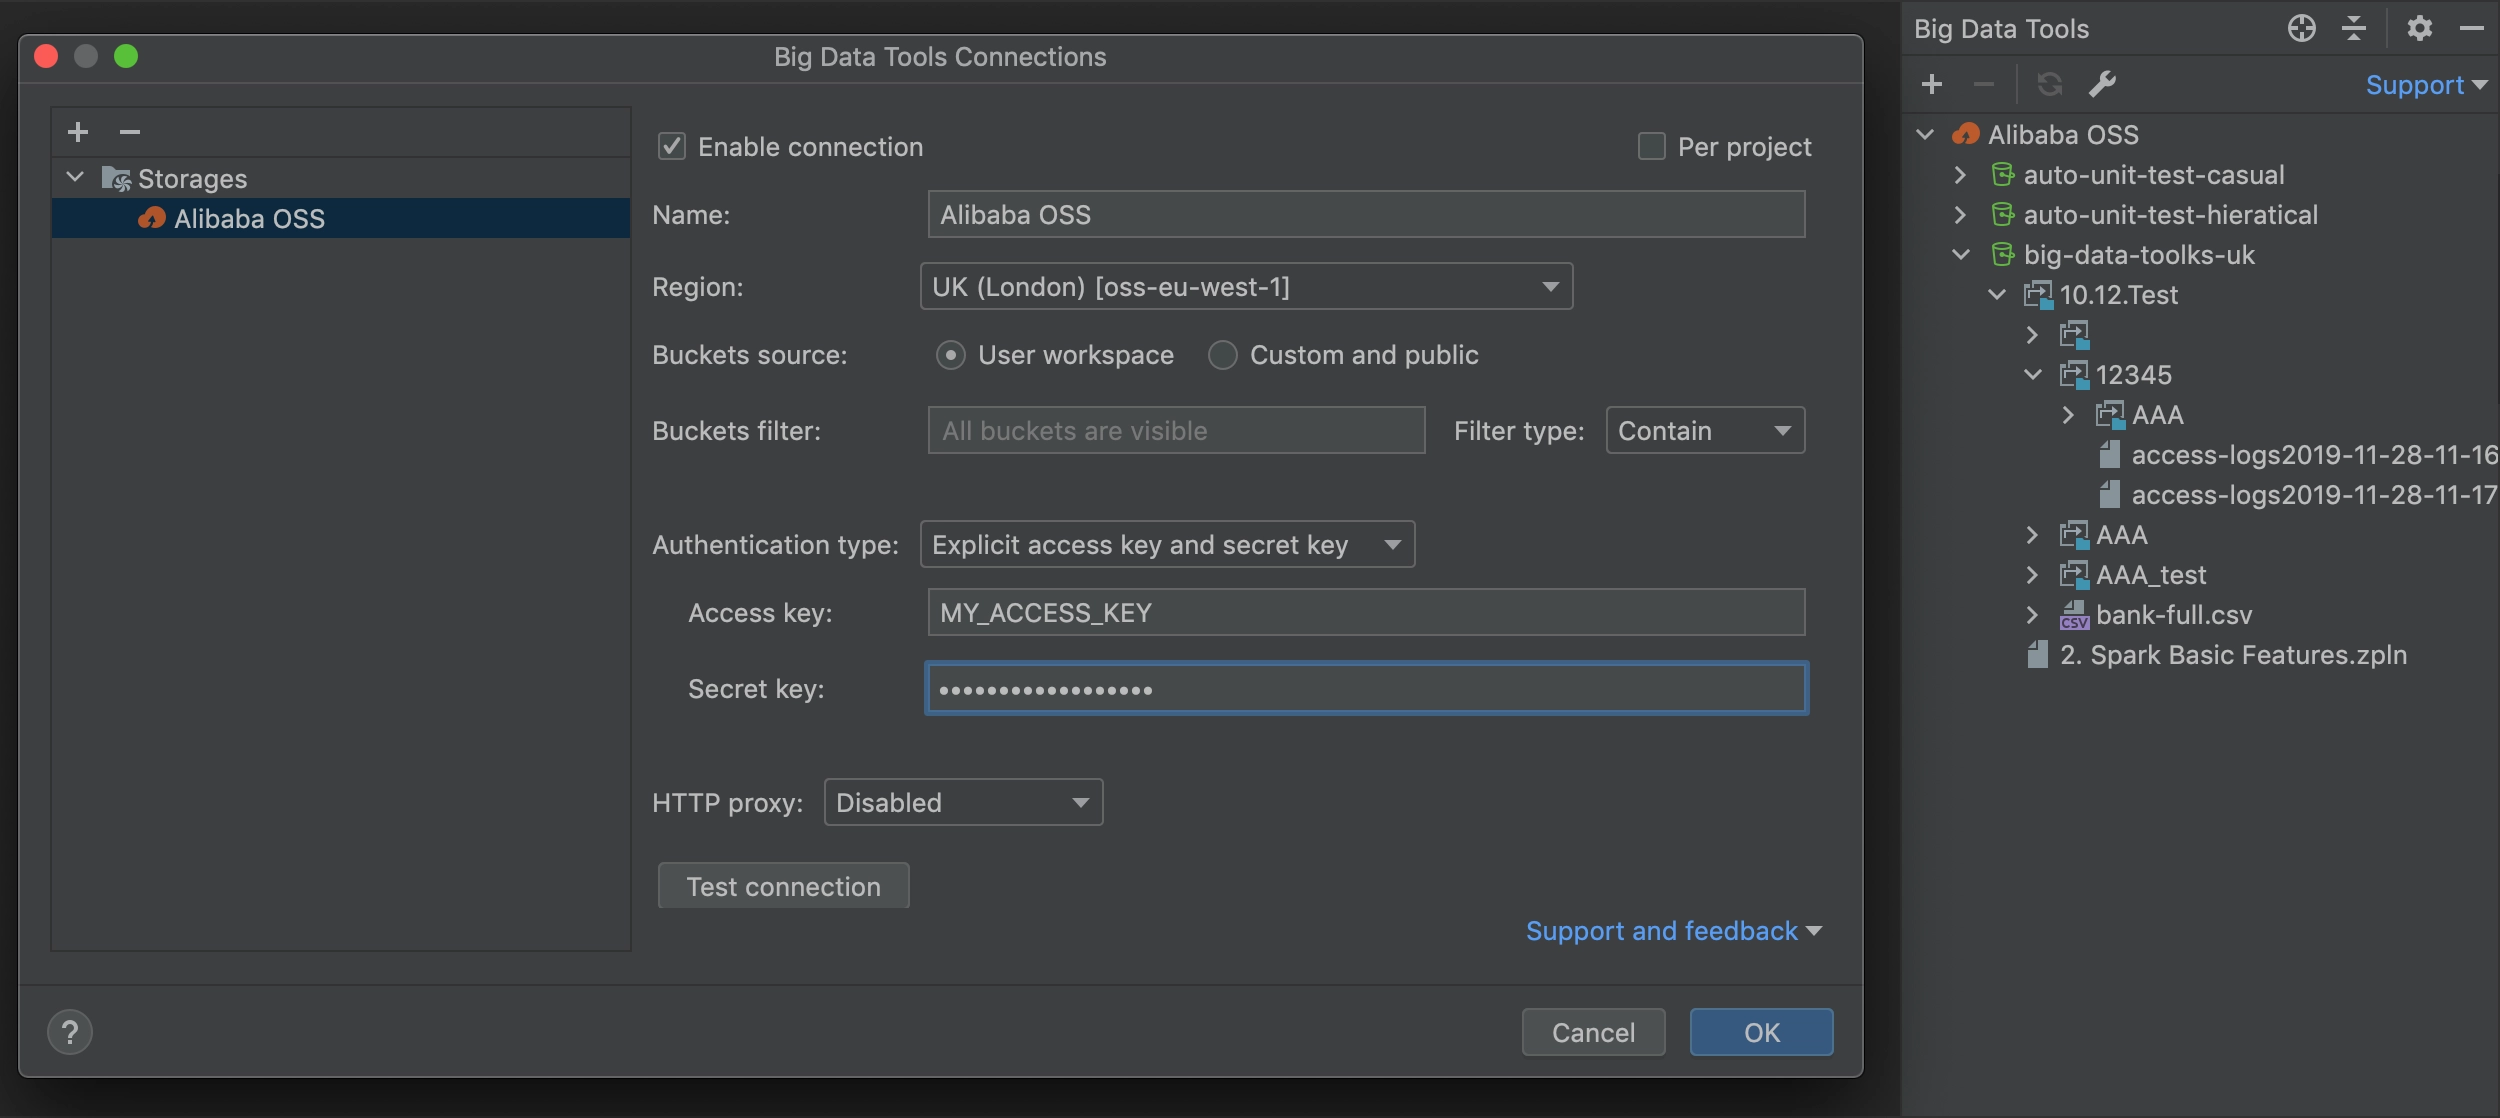Add connection via plus in Big Data Tools panel
The width and height of the screenshot is (2500, 1118).
(x=1932, y=84)
